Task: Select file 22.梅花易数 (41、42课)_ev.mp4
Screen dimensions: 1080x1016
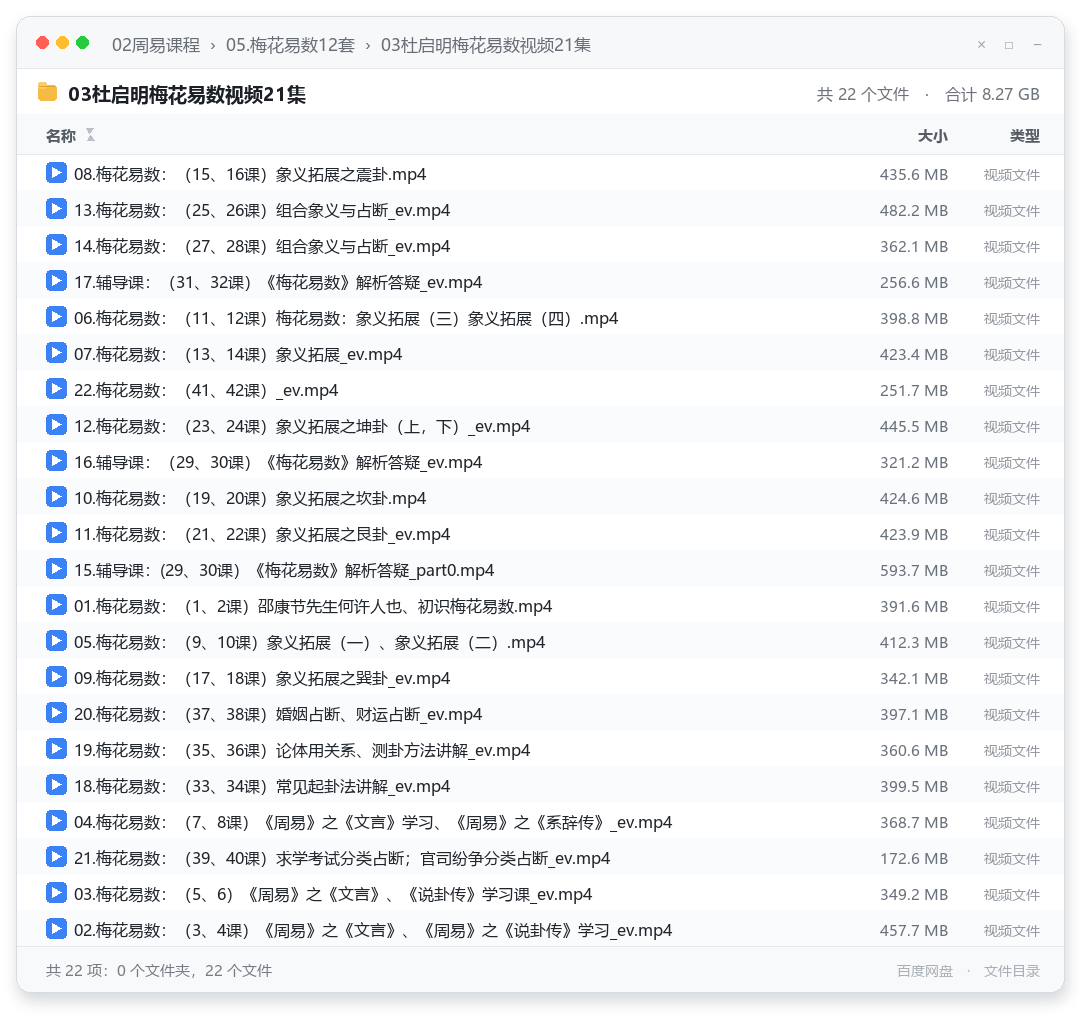Action: pos(206,391)
